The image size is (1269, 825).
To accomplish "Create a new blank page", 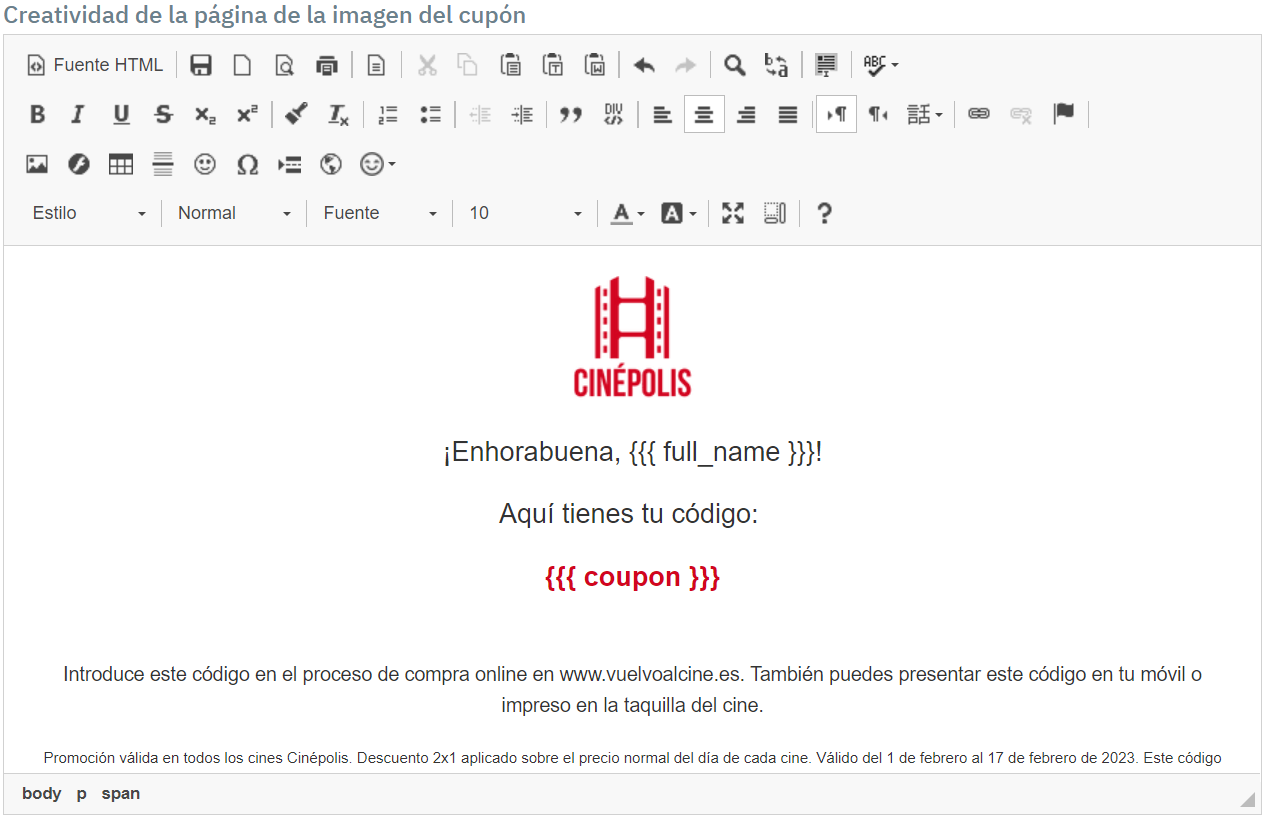I will (242, 65).
